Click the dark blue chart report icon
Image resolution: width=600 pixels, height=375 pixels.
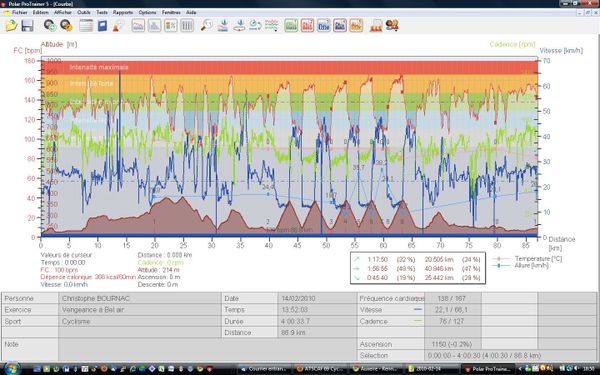[x=340, y=26]
